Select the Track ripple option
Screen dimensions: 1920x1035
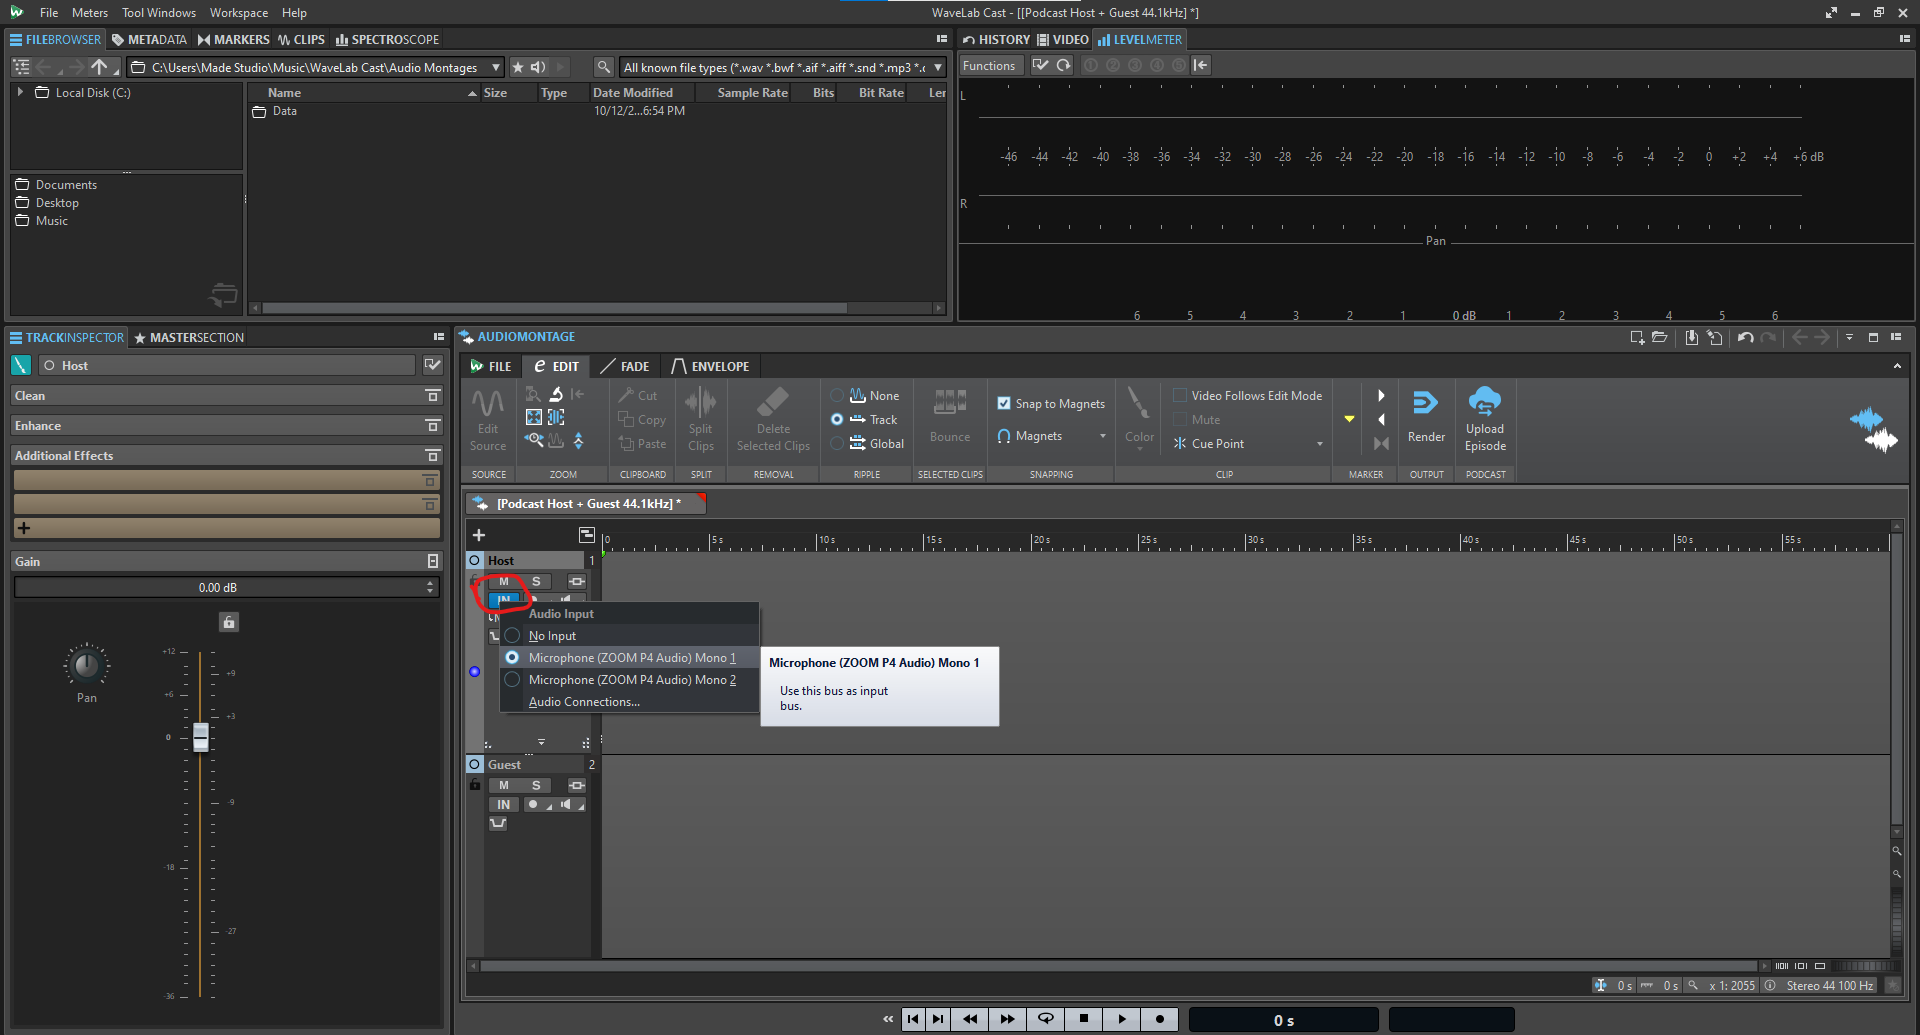[x=837, y=420]
